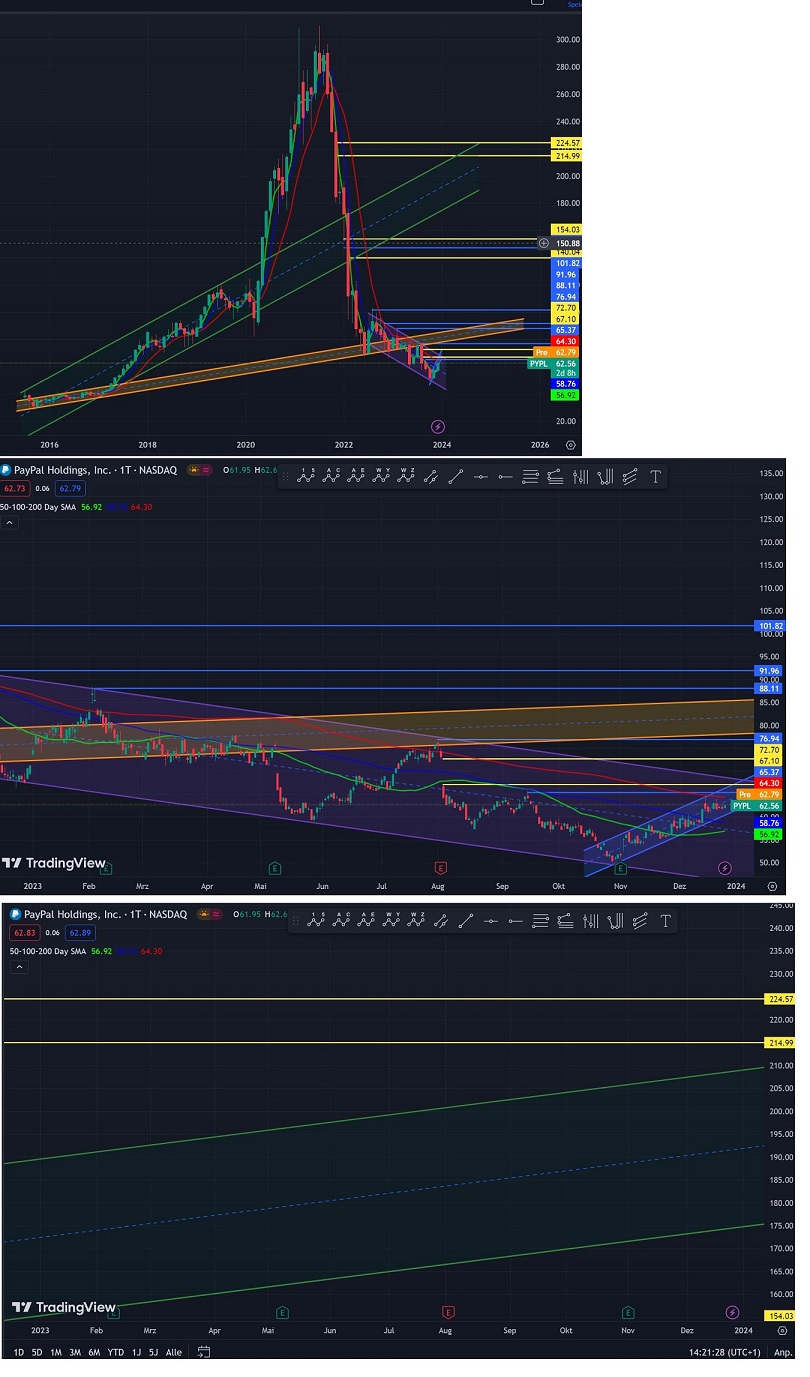Click the plus crosshair icon at 150.88
The width and height of the screenshot is (810, 1377).
pyautogui.click(x=544, y=243)
